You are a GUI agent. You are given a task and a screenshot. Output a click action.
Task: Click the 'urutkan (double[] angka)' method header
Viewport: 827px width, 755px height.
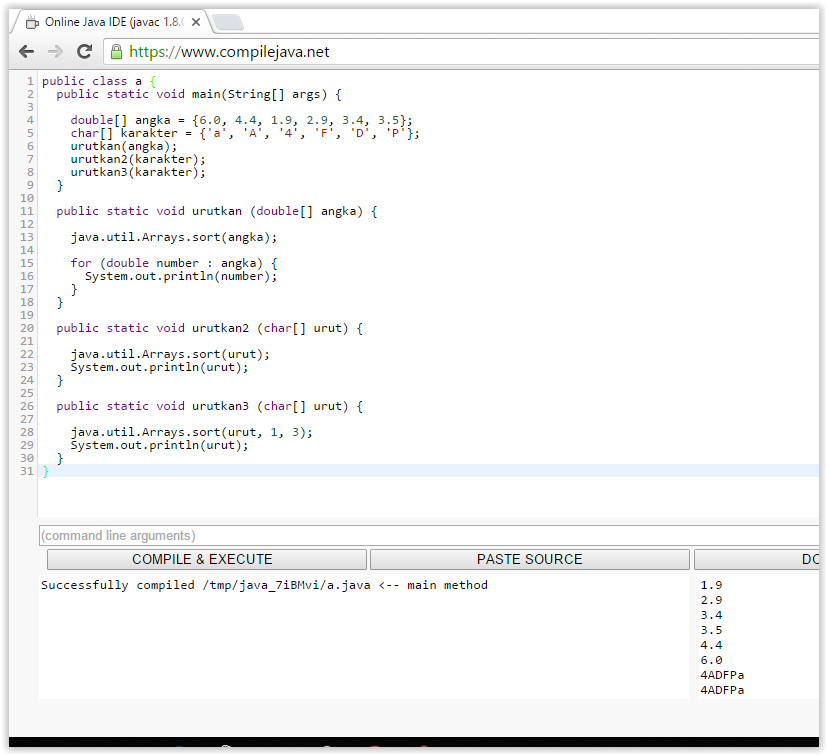click(x=217, y=212)
